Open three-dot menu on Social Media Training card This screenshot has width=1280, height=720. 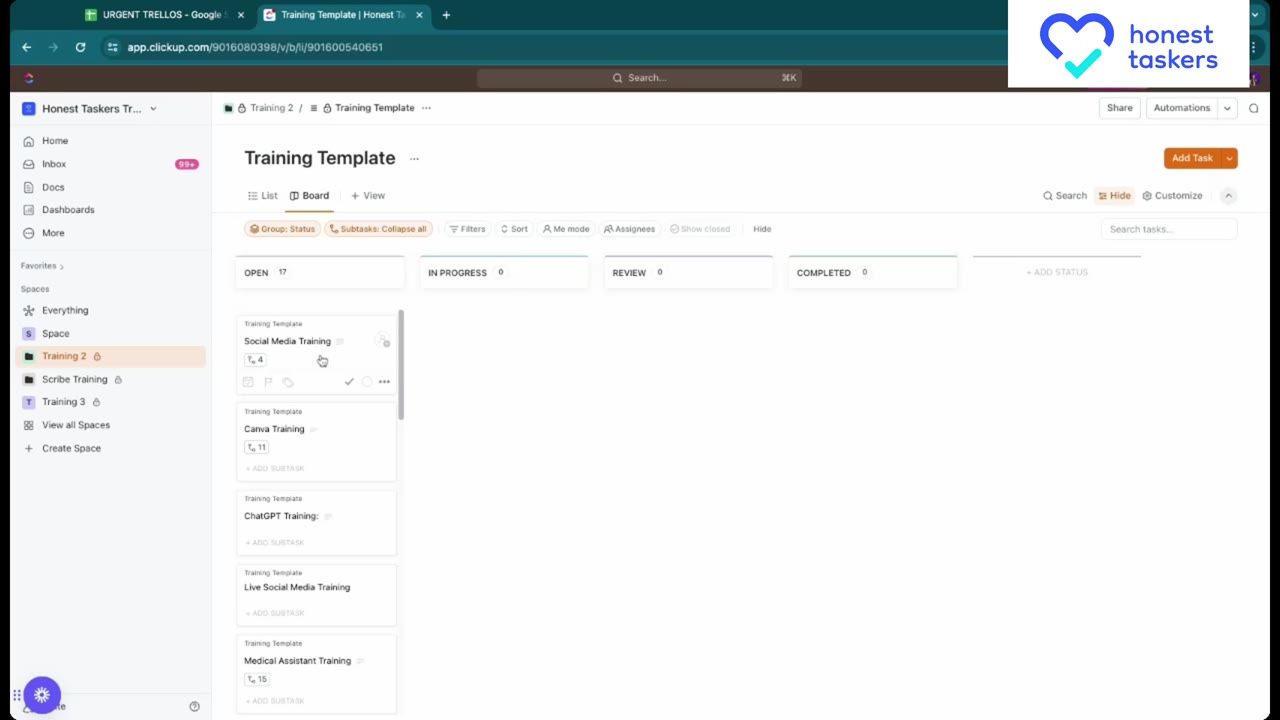click(x=384, y=382)
